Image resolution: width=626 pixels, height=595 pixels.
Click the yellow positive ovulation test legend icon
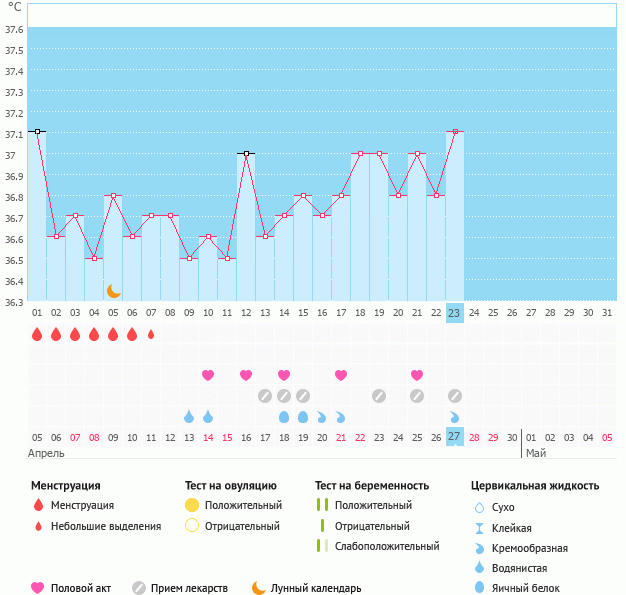click(x=192, y=505)
